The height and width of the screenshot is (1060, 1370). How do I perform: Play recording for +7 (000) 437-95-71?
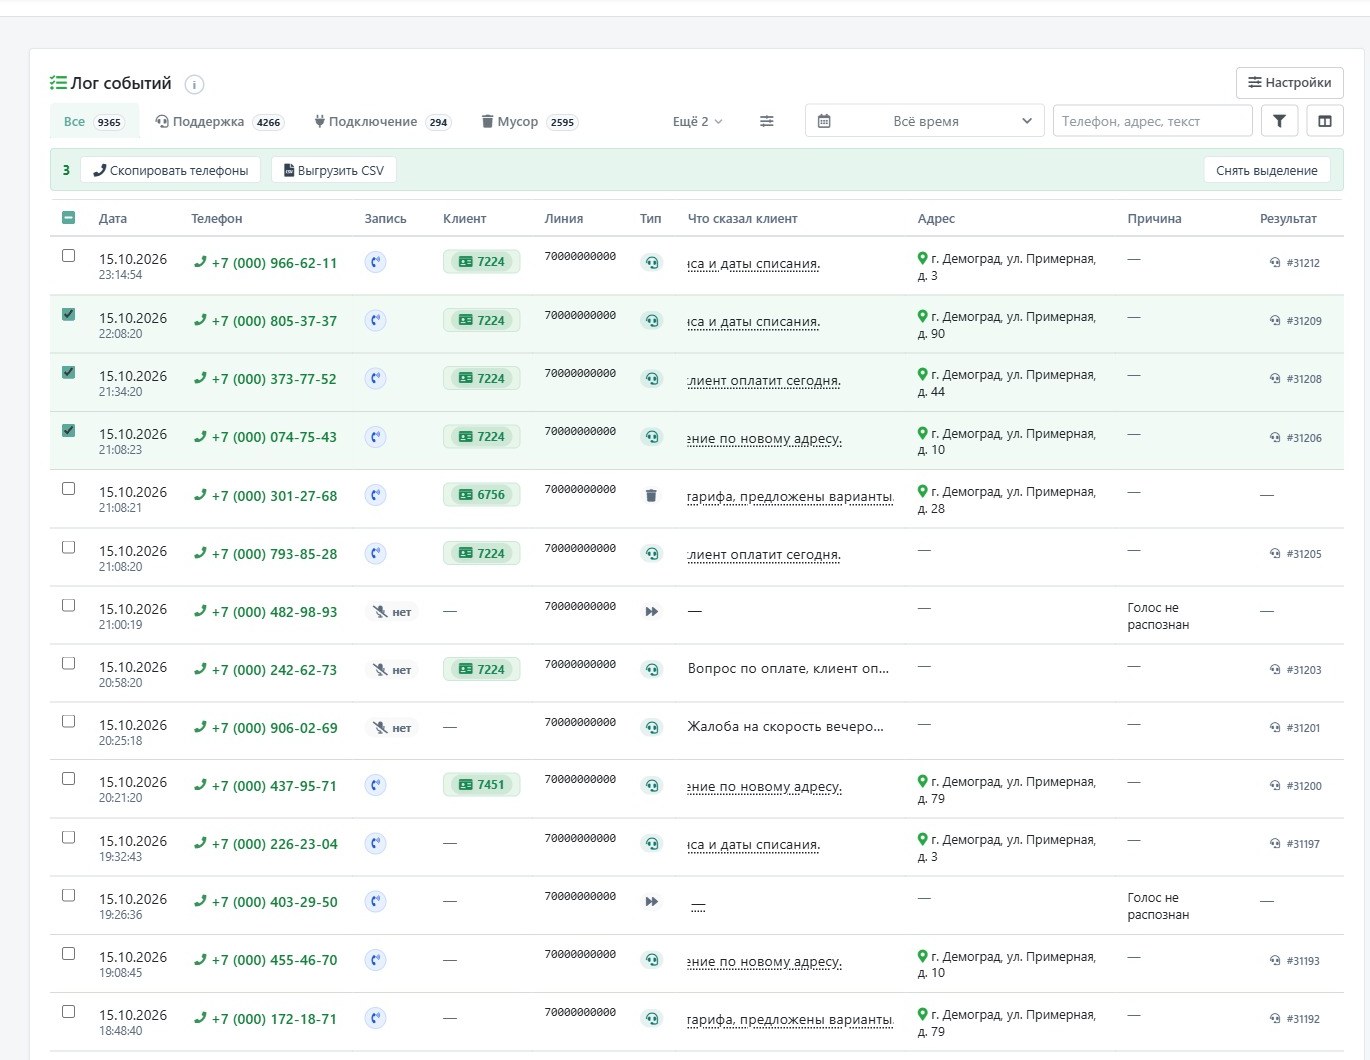pos(375,786)
